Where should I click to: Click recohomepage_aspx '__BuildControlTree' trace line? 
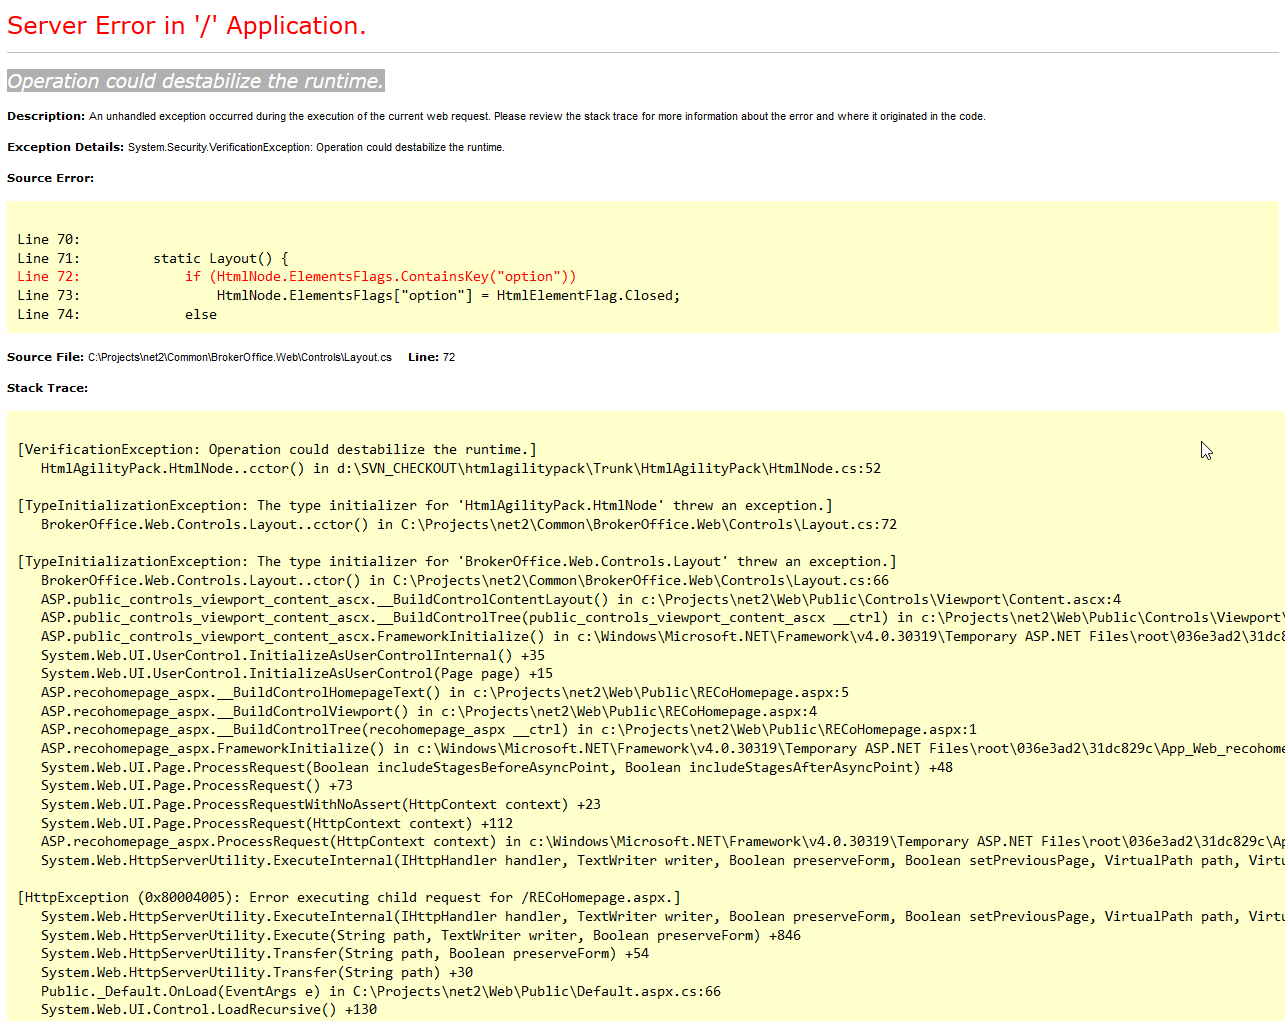pyautogui.click(x=509, y=729)
